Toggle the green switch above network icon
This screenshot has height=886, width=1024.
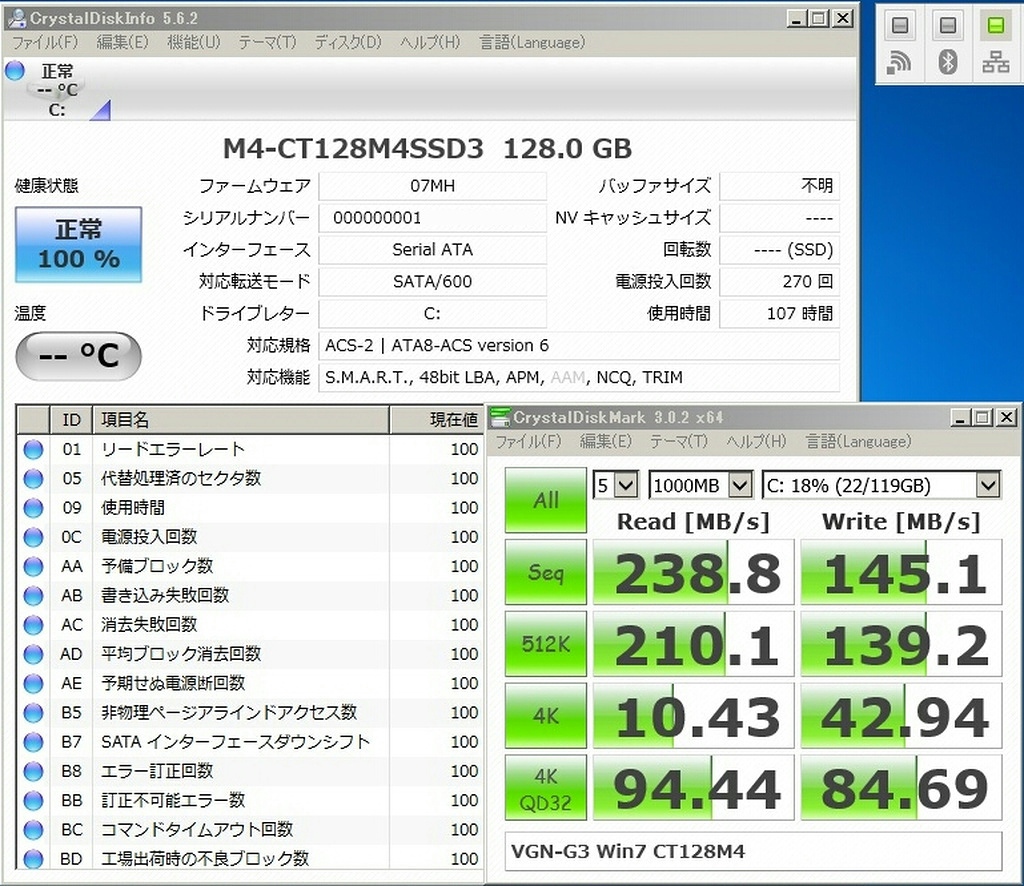(995, 25)
